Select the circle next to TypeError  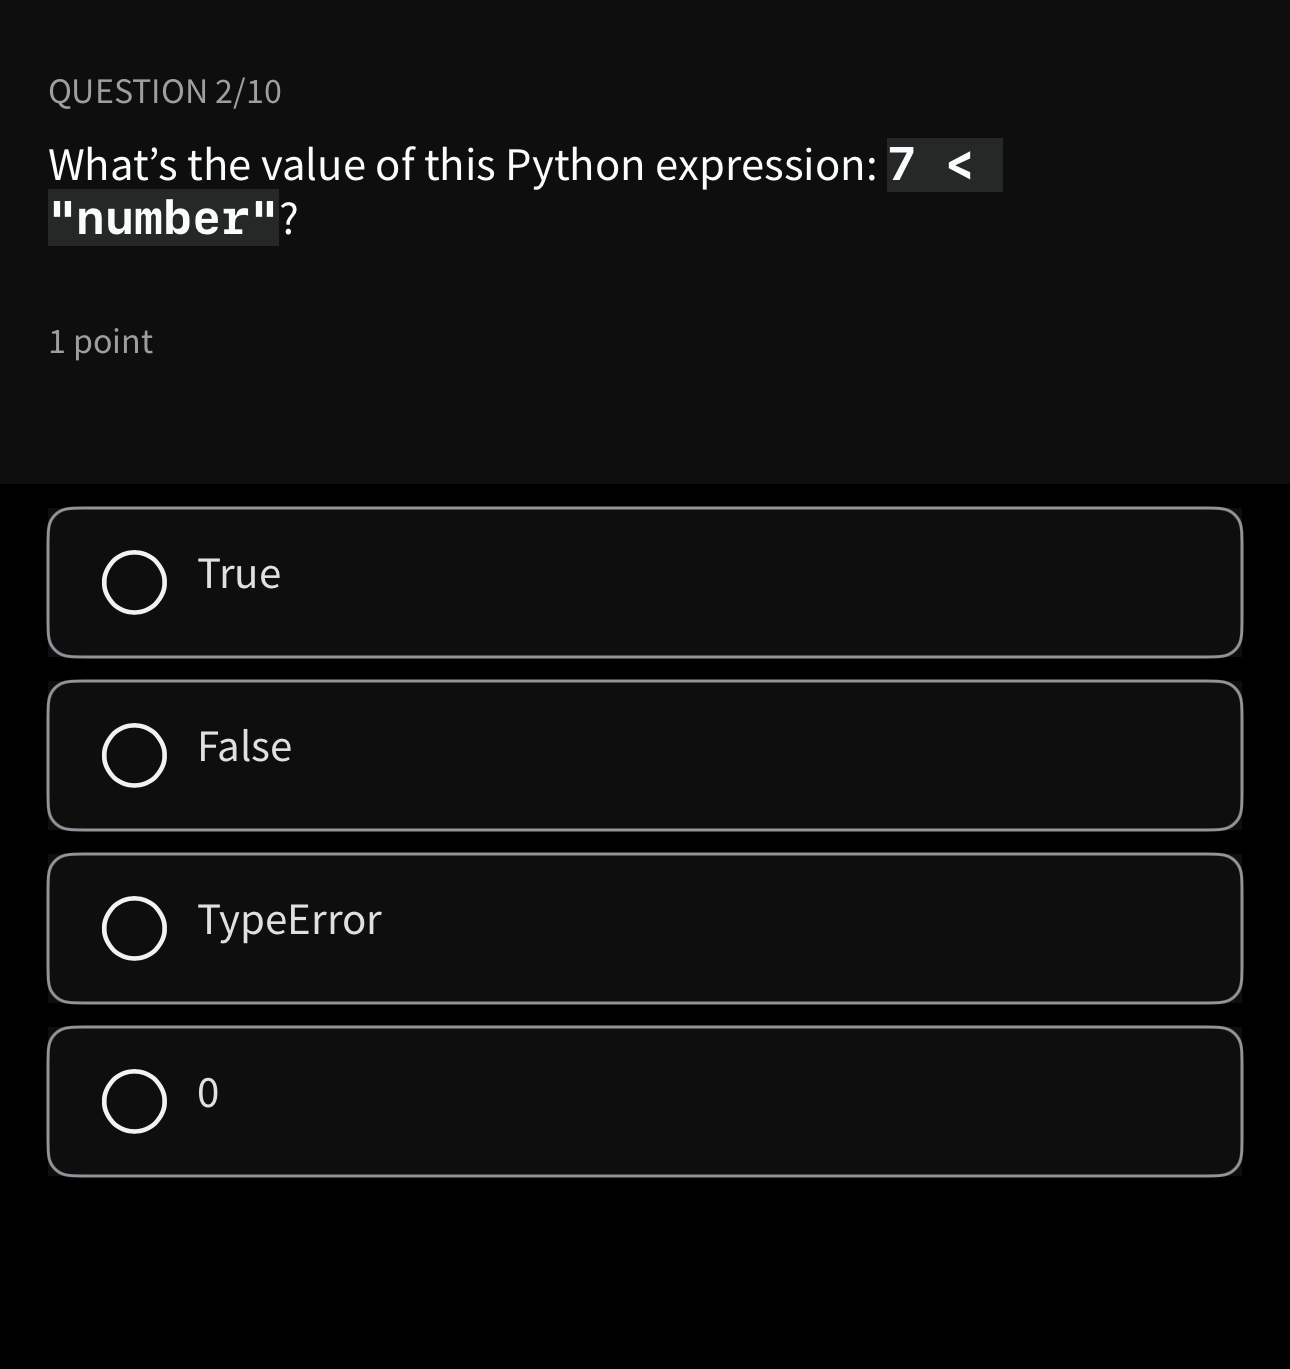point(133,927)
